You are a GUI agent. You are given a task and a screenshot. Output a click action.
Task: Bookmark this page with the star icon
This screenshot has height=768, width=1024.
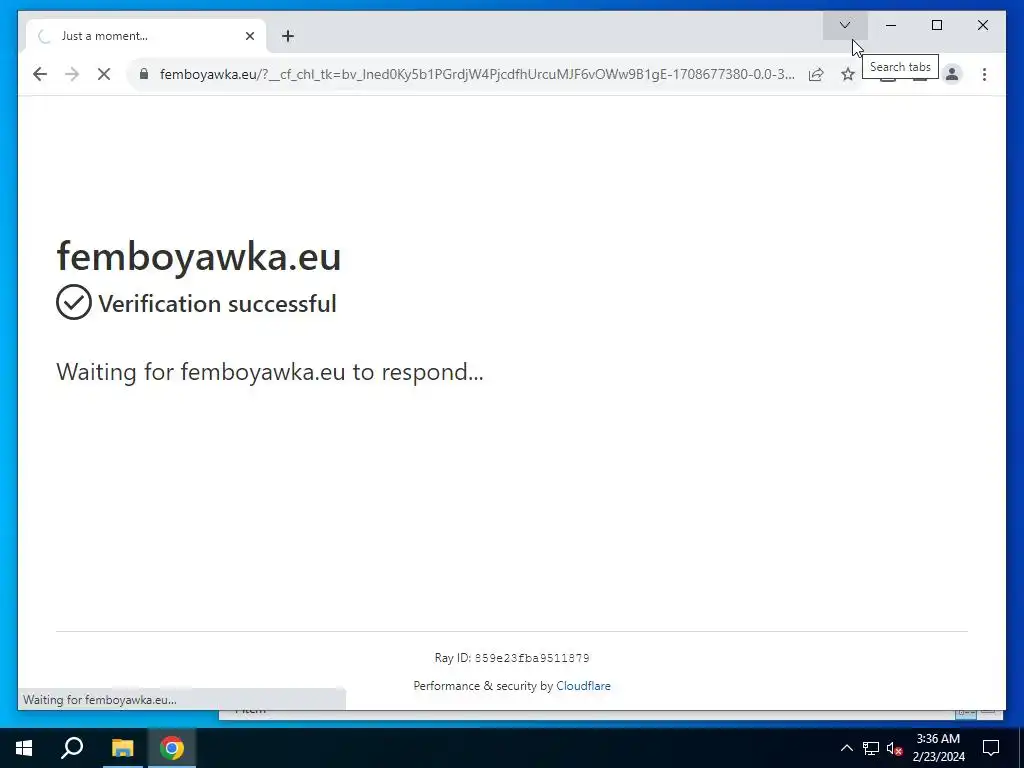tap(848, 74)
